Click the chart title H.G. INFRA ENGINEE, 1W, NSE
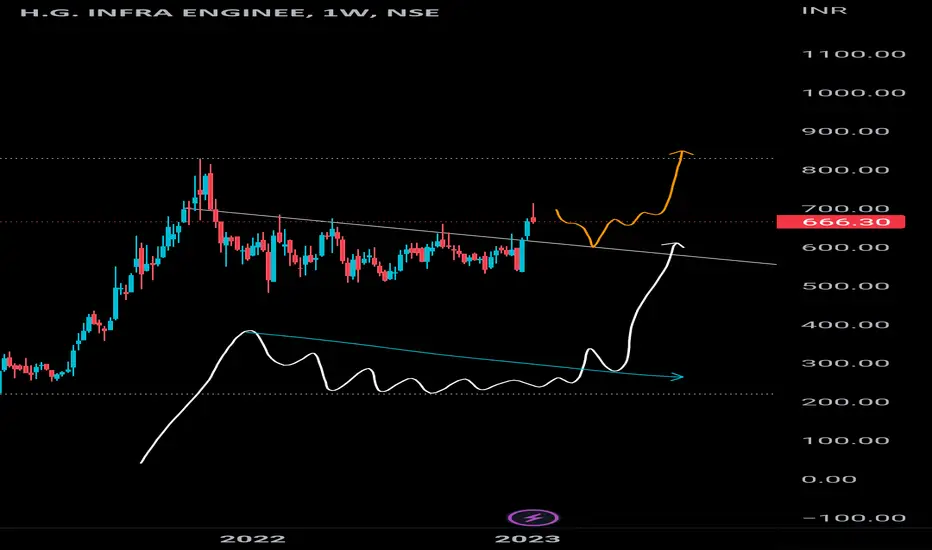This screenshot has width=932, height=550. 229,12
